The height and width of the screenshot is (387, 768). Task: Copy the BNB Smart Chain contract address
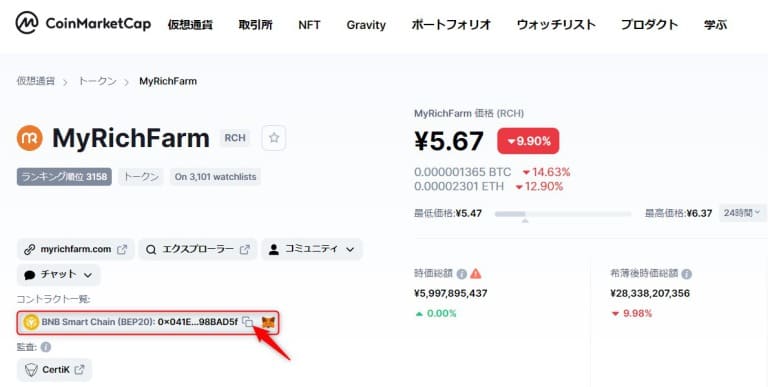click(248, 322)
